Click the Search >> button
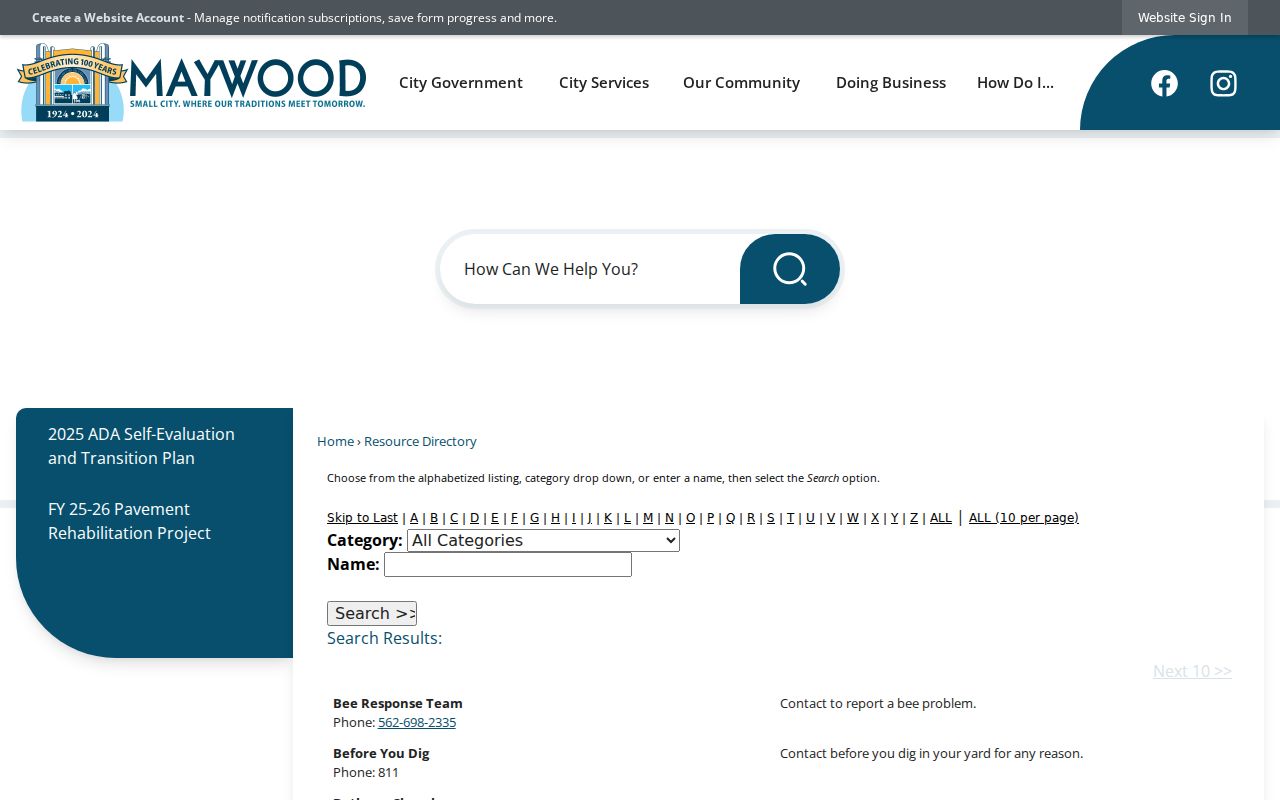1280x800 pixels. point(372,614)
